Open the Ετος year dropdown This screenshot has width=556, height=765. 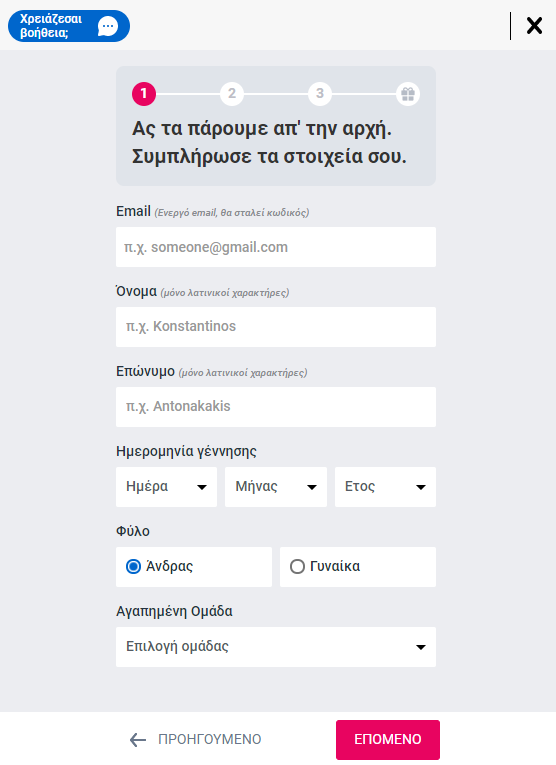(x=385, y=487)
